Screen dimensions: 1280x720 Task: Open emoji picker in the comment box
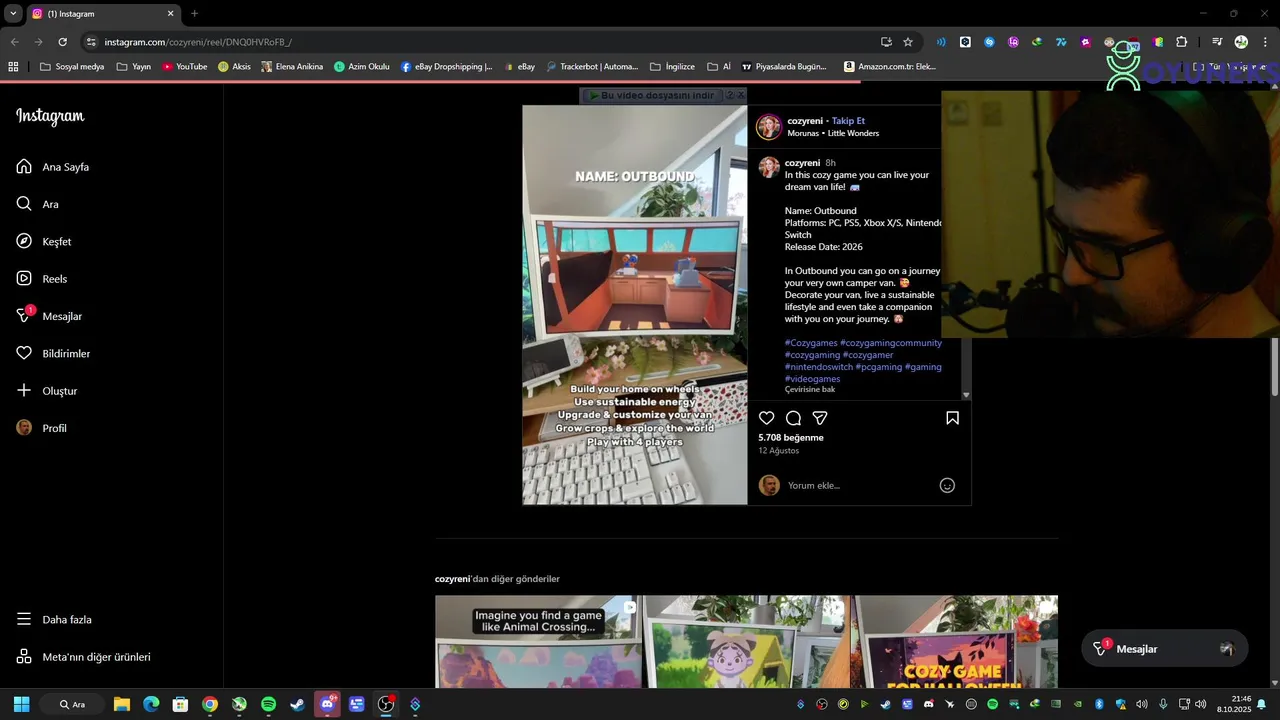947,486
